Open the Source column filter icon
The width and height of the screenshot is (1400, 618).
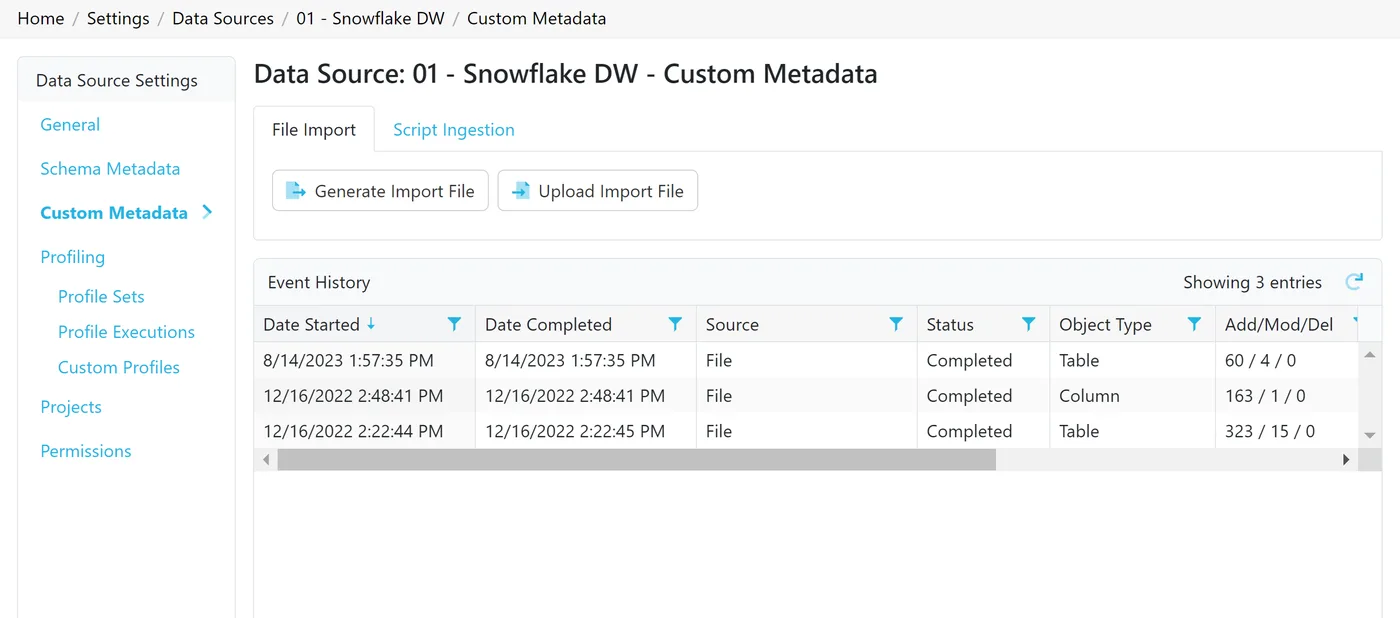click(896, 324)
